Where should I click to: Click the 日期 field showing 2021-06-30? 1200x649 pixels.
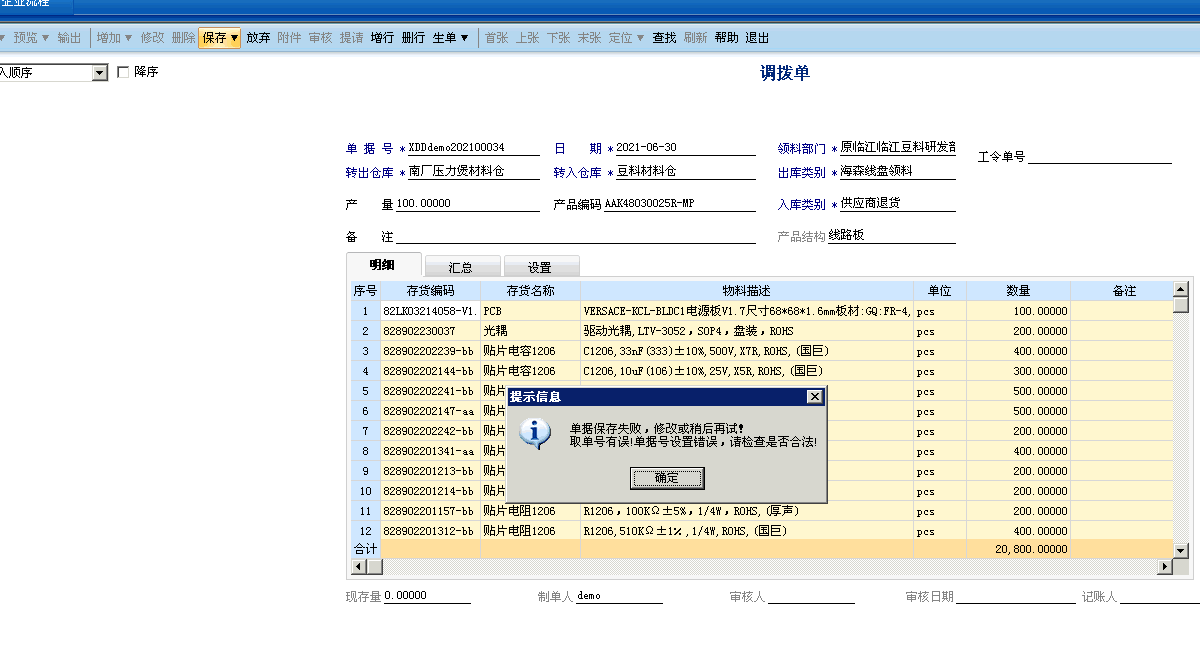point(685,148)
